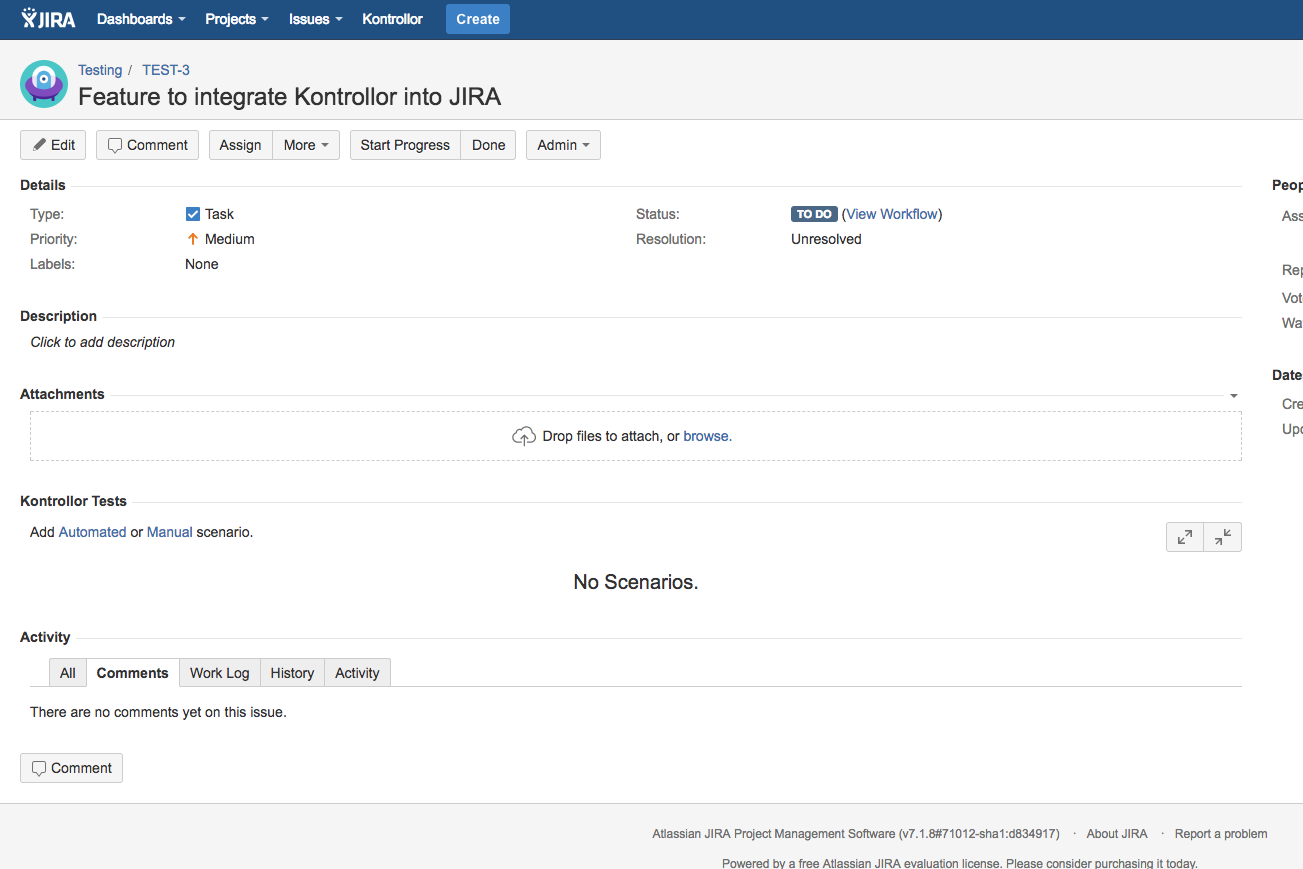Click the Edit button

[53, 145]
